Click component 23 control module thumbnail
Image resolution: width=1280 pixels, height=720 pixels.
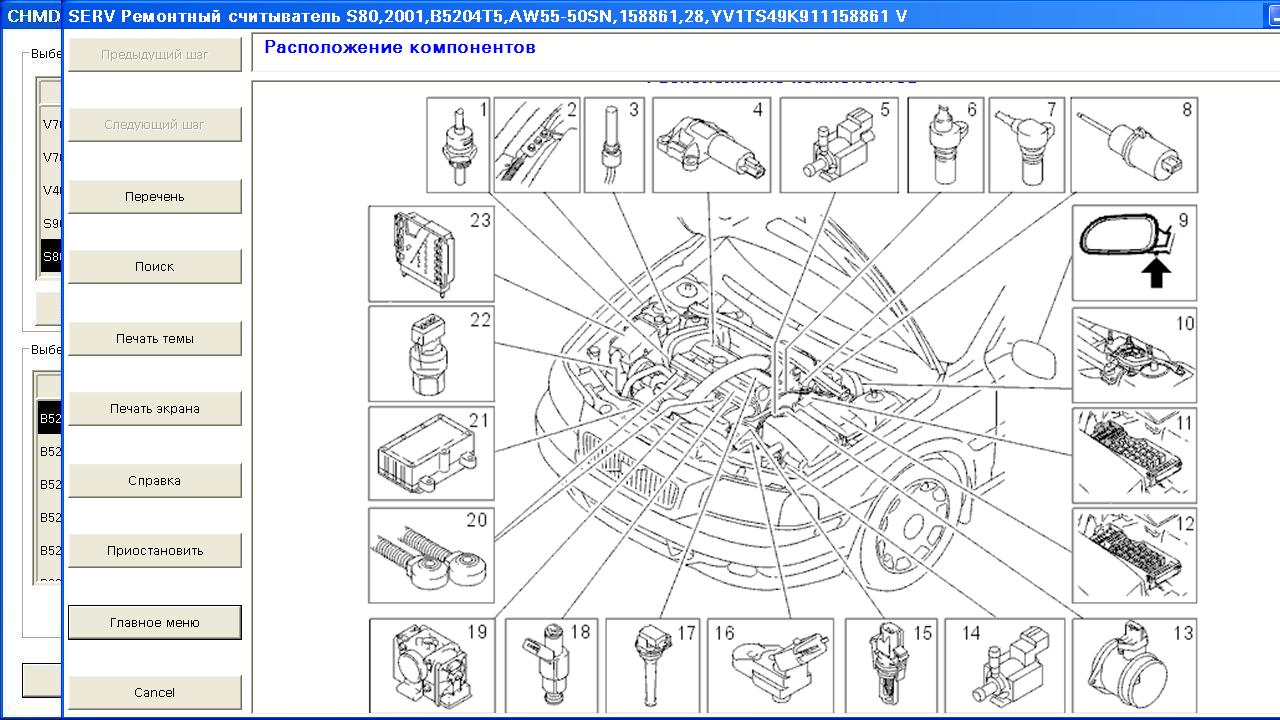pyautogui.click(x=431, y=253)
